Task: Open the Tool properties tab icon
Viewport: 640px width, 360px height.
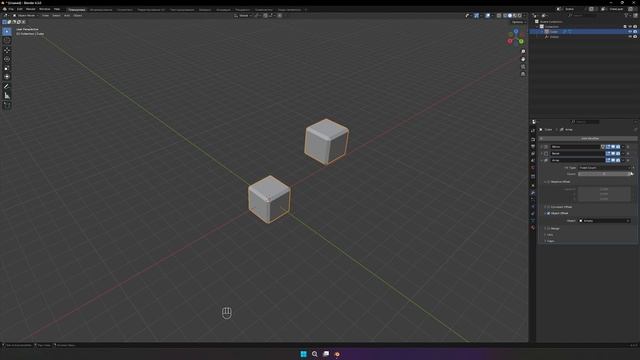Action: pos(533,131)
